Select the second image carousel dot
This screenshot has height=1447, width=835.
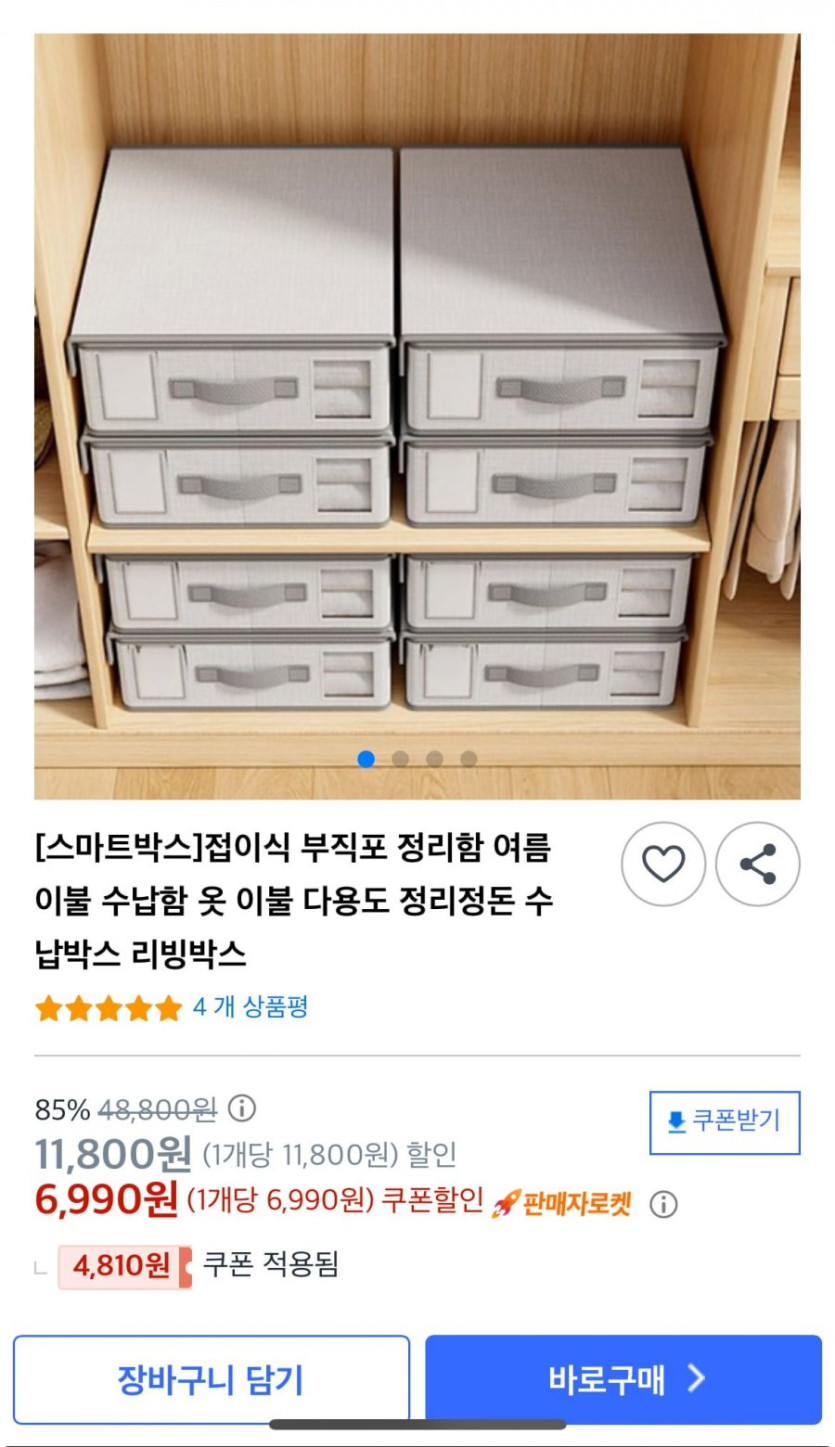pyautogui.click(x=400, y=759)
